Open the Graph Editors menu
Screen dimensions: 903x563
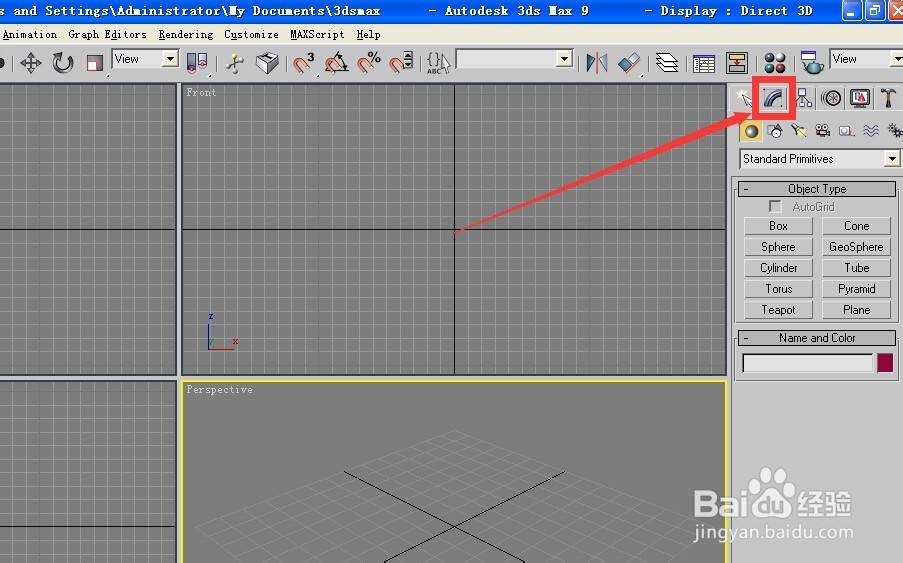pos(107,35)
